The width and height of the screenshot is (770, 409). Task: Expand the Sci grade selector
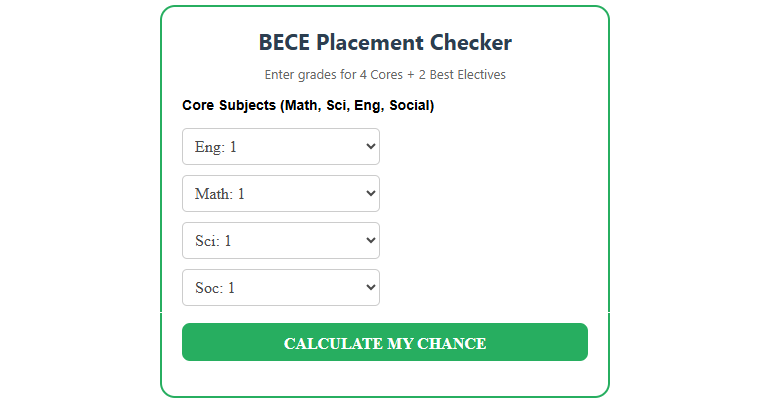pos(280,241)
